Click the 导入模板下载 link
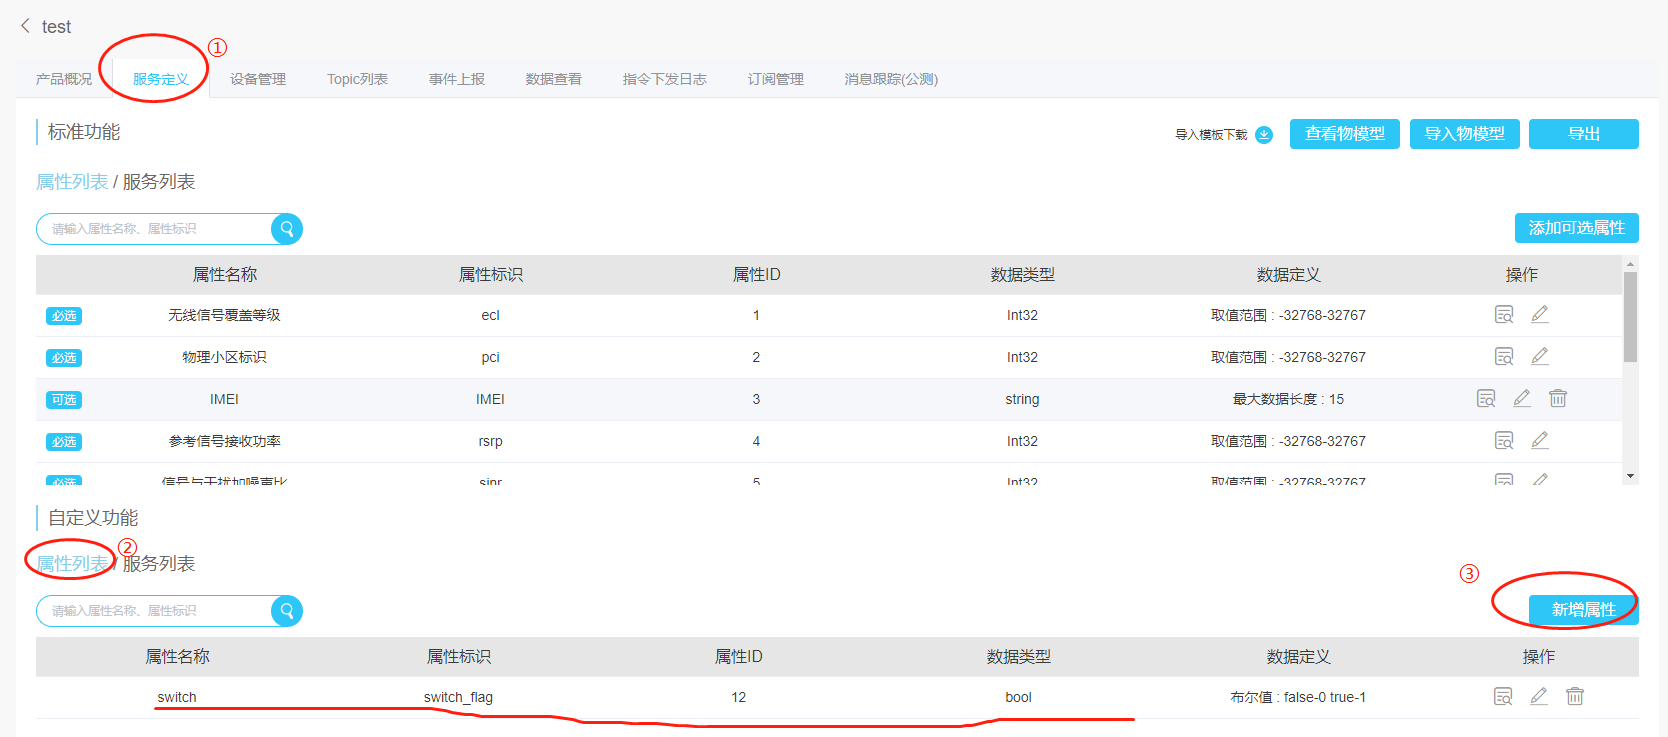 pos(1211,135)
